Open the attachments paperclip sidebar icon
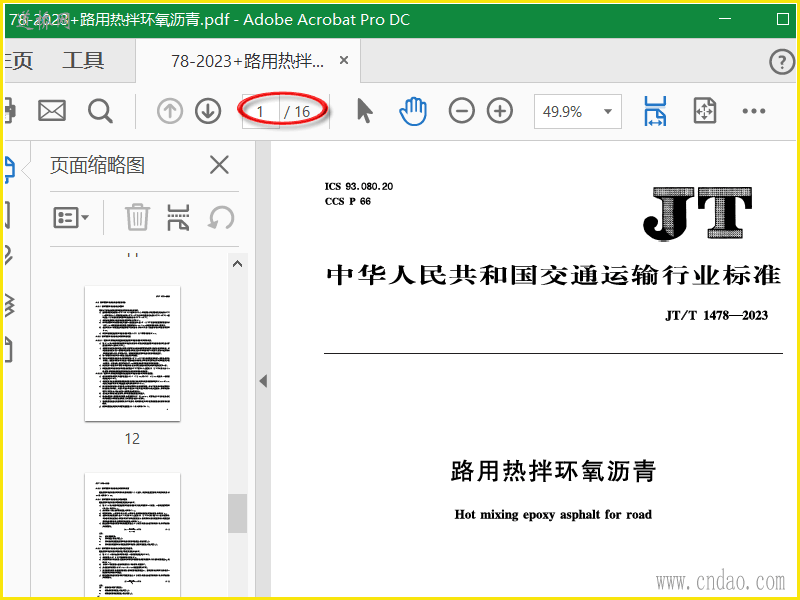Viewport: 800px width, 600px height. click(8, 255)
